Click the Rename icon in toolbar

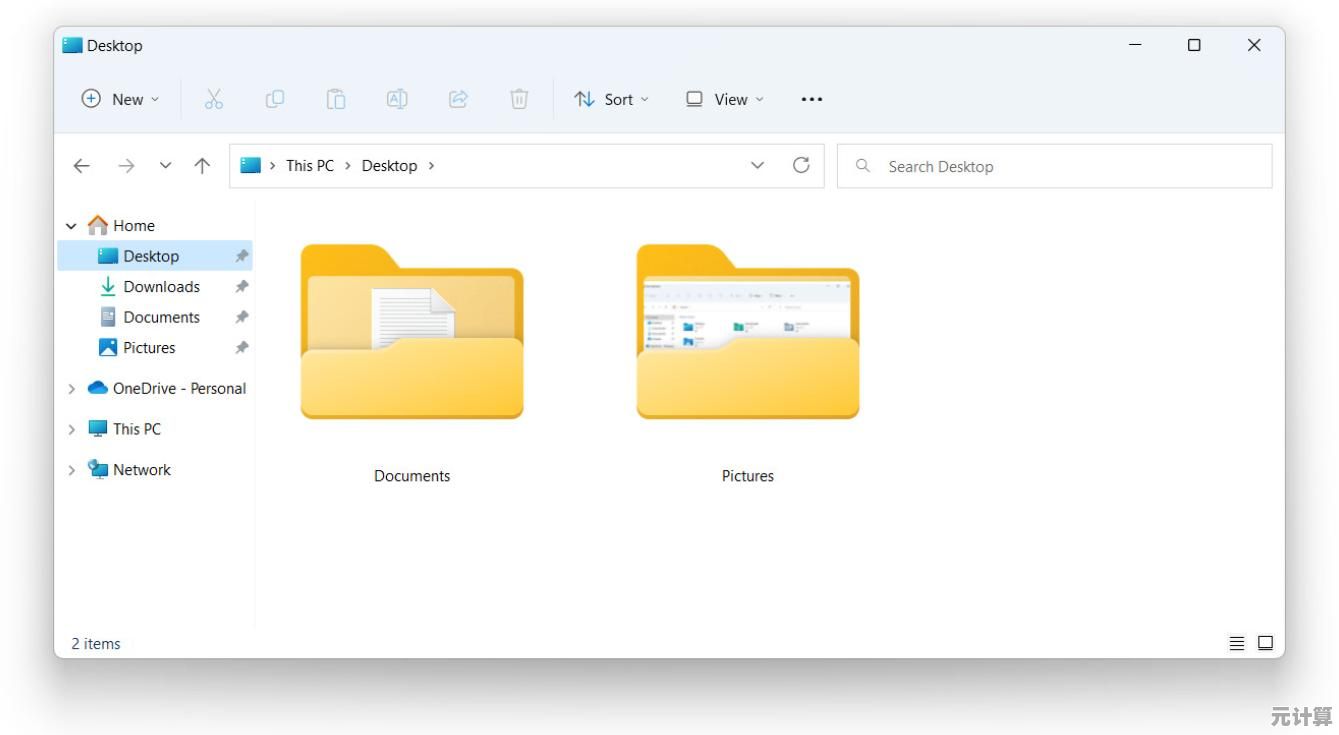click(x=397, y=99)
